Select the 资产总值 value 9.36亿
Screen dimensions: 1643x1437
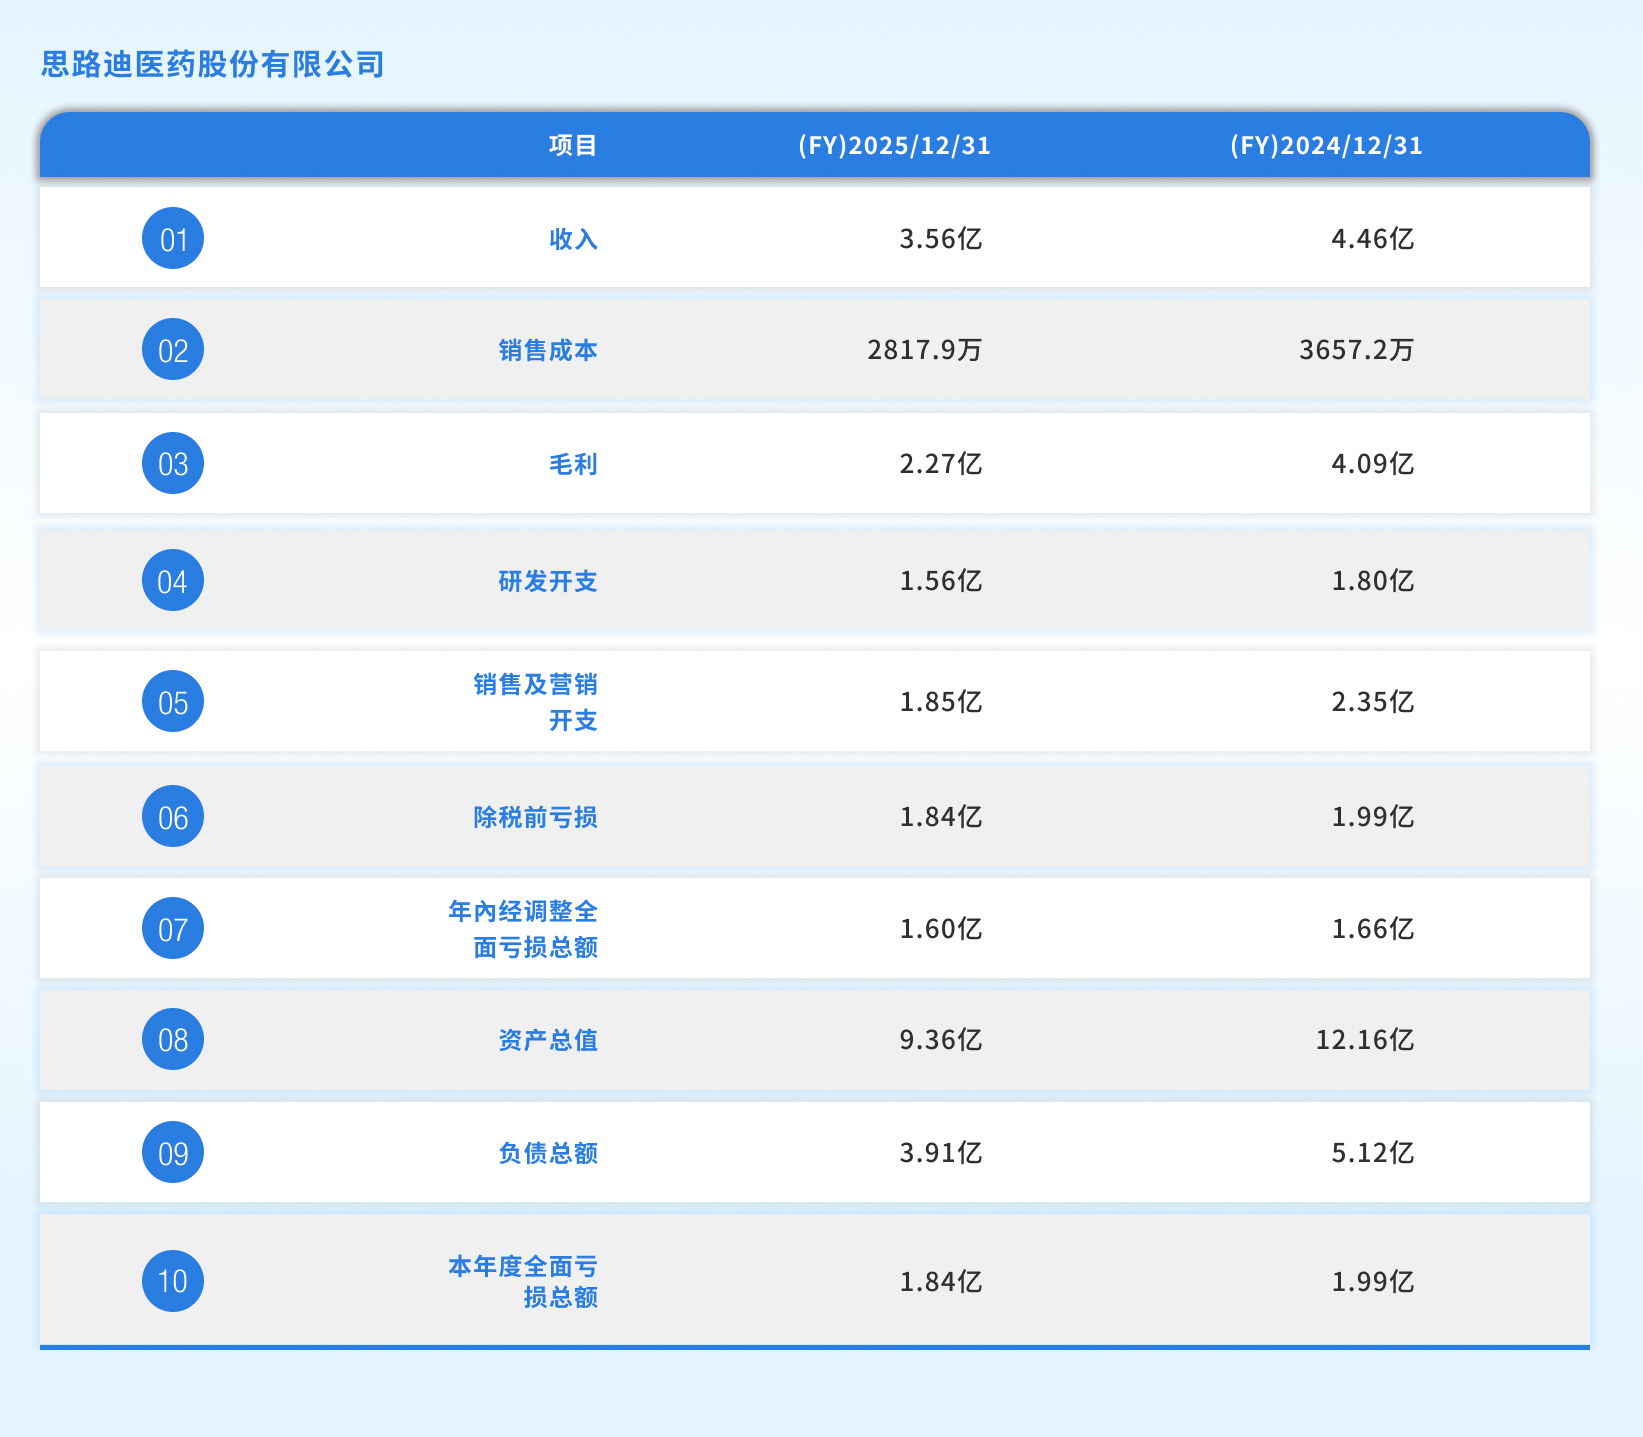(941, 1040)
